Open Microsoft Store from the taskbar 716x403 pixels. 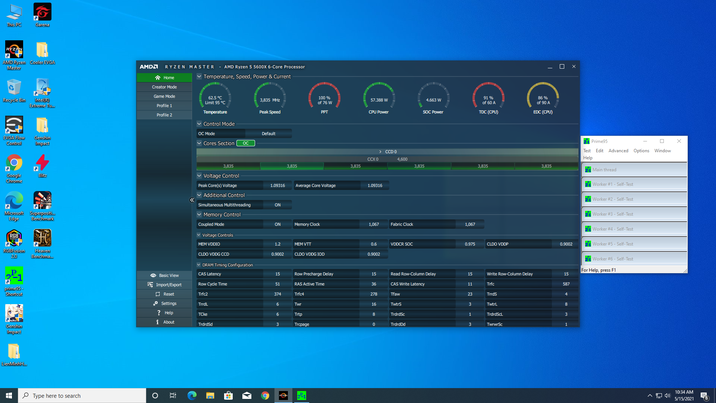click(228, 396)
